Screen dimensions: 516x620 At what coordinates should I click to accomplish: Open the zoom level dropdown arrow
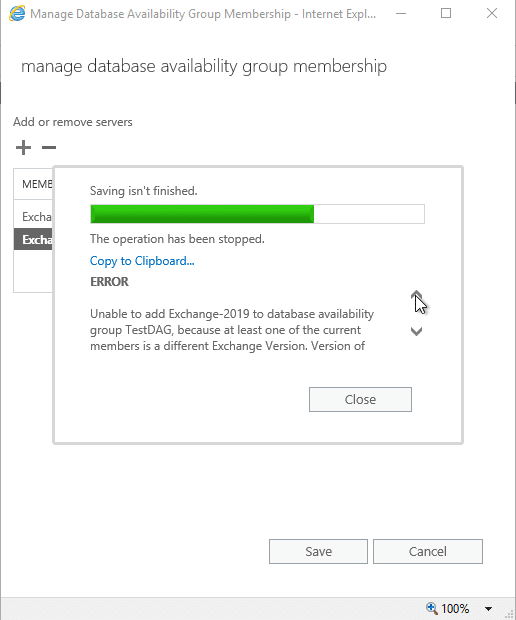pyautogui.click(x=488, y=609)
